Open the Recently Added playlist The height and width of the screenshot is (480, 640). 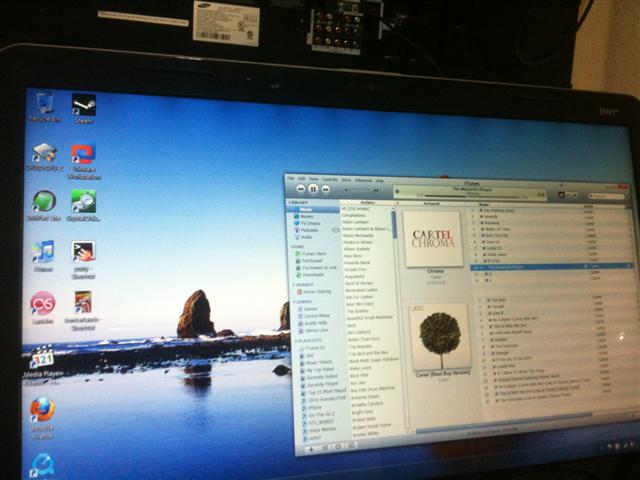[x=319, y=377]
